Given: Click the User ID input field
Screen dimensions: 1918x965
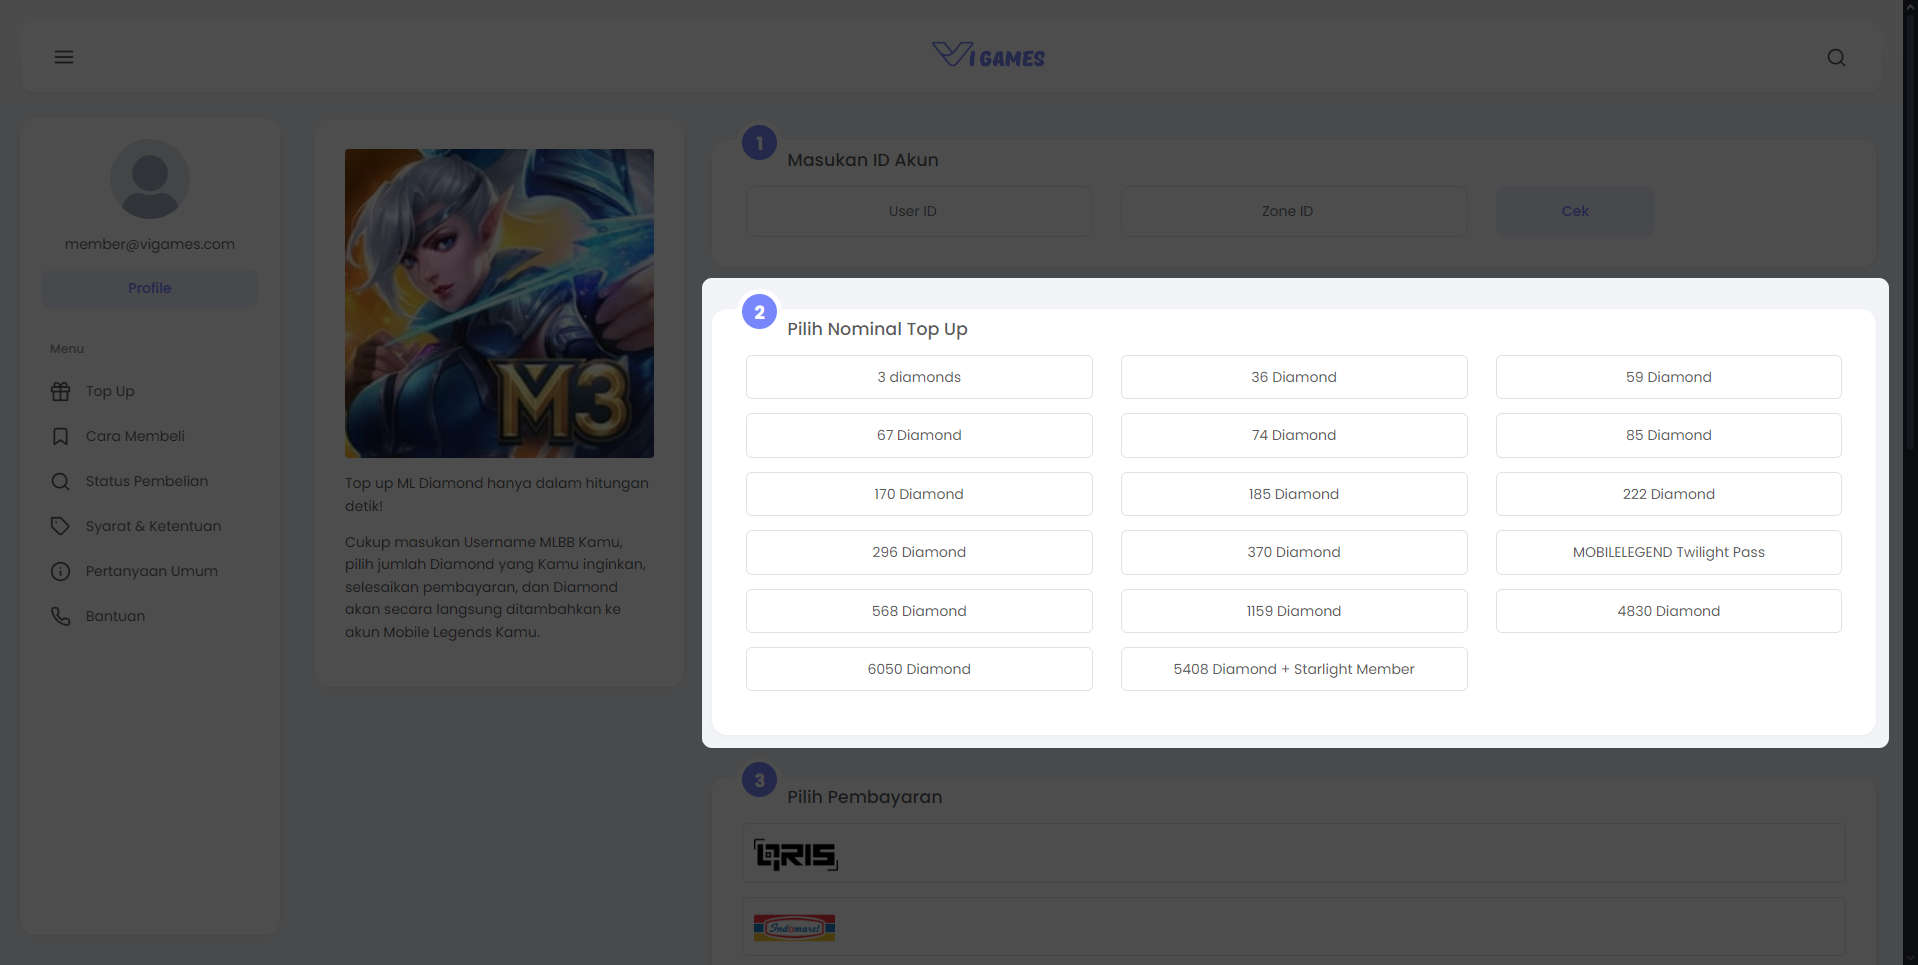Looking at the screenshot, I should 919,211.
